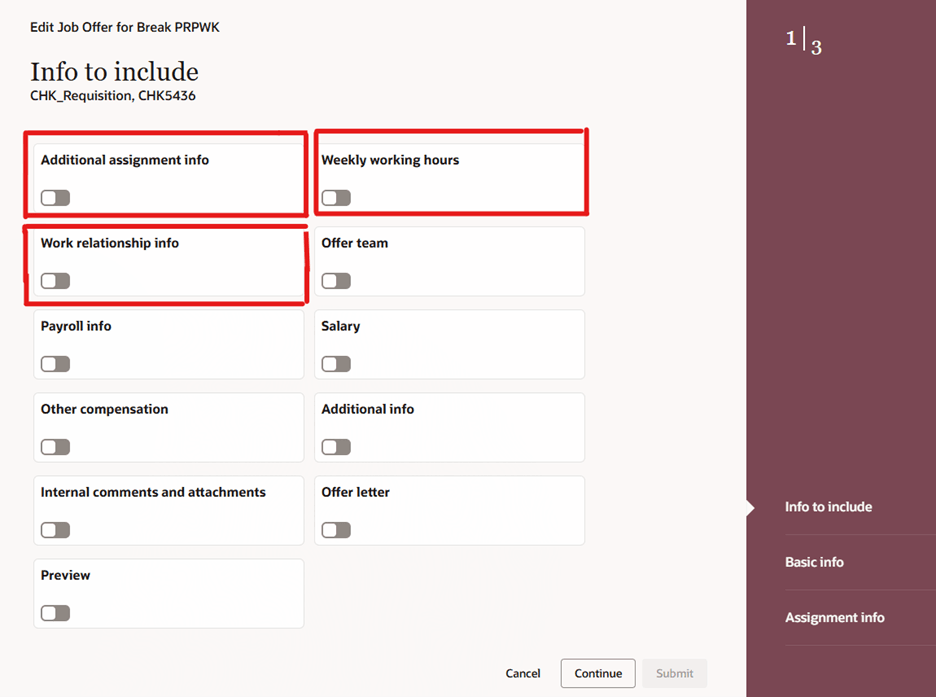Toggle the Salary switch
936x697 pixels.
tap(336, 363)
